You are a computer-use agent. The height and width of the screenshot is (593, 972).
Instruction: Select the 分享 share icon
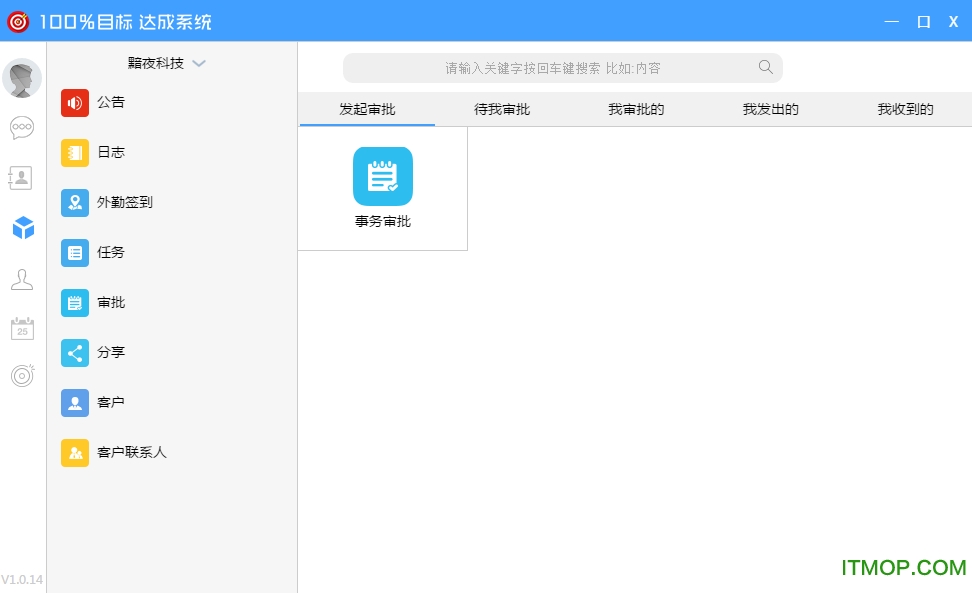click(75, 352)
